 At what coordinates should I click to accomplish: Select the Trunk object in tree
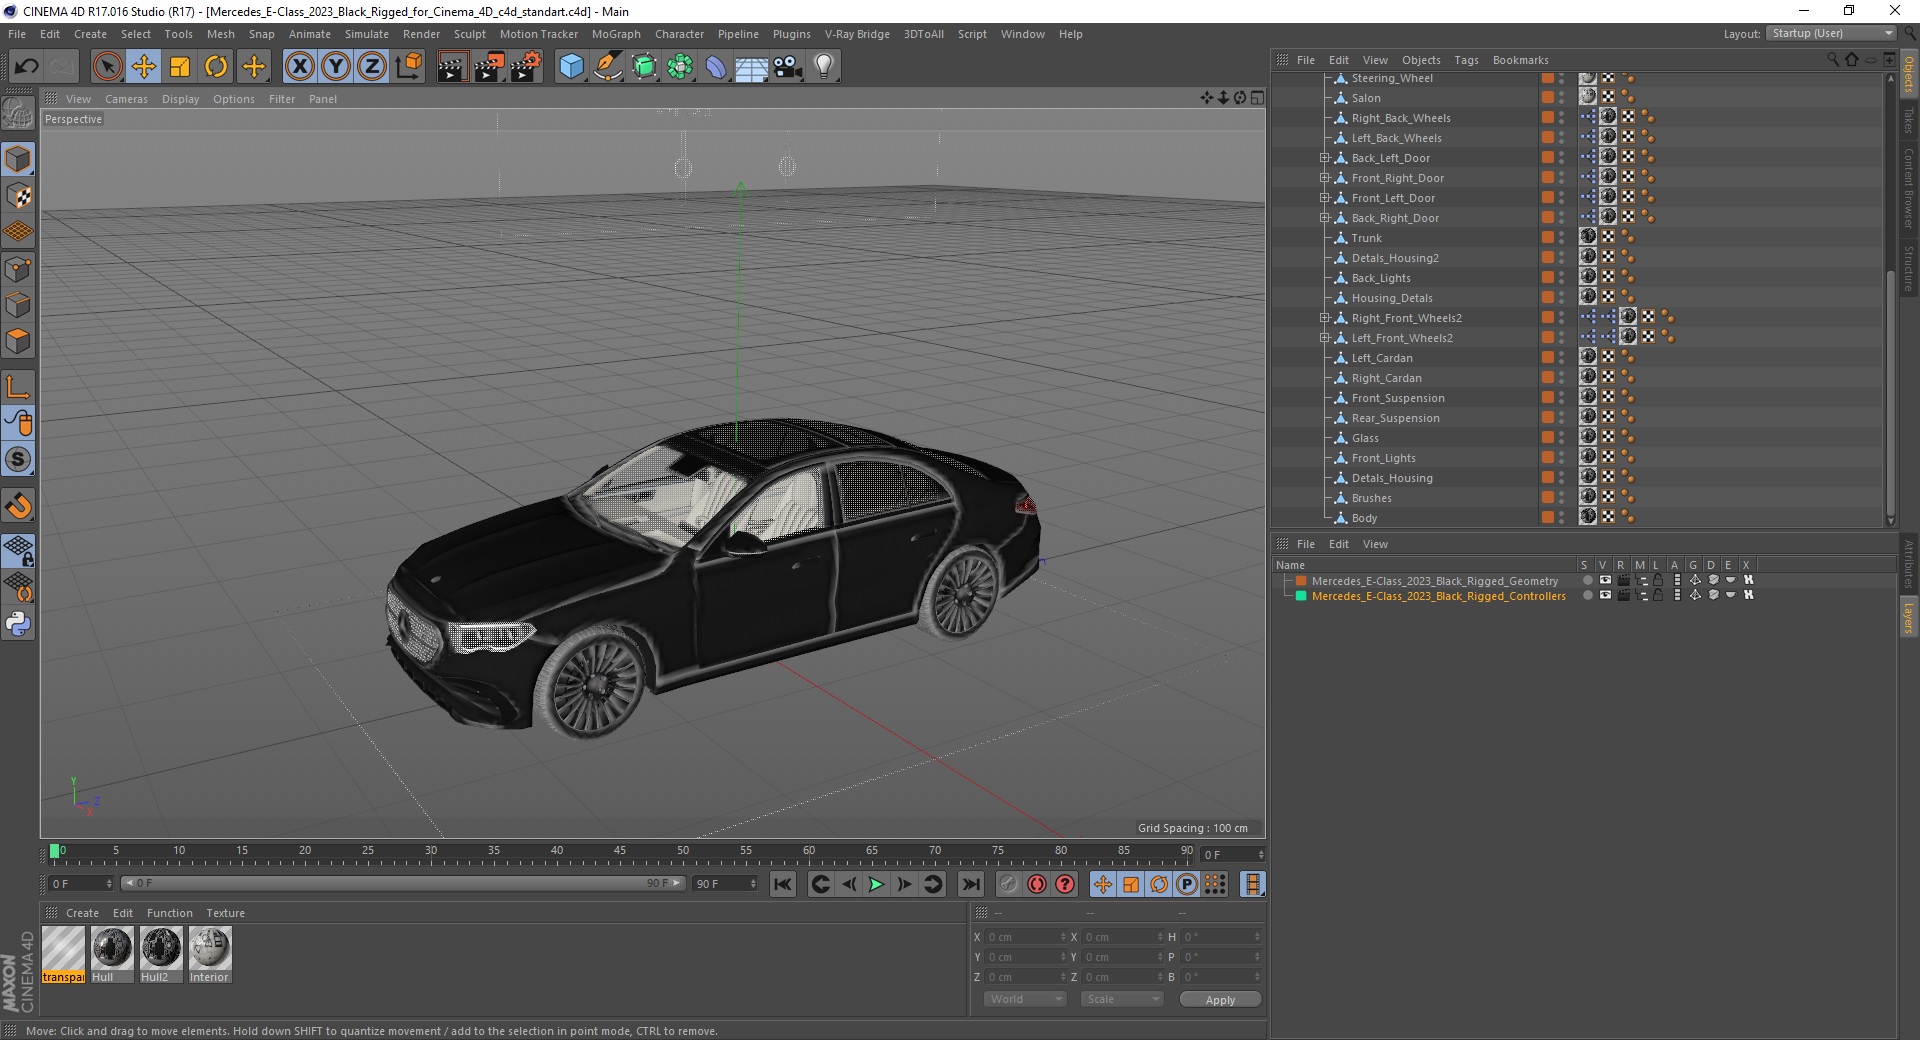point(1366,238)
